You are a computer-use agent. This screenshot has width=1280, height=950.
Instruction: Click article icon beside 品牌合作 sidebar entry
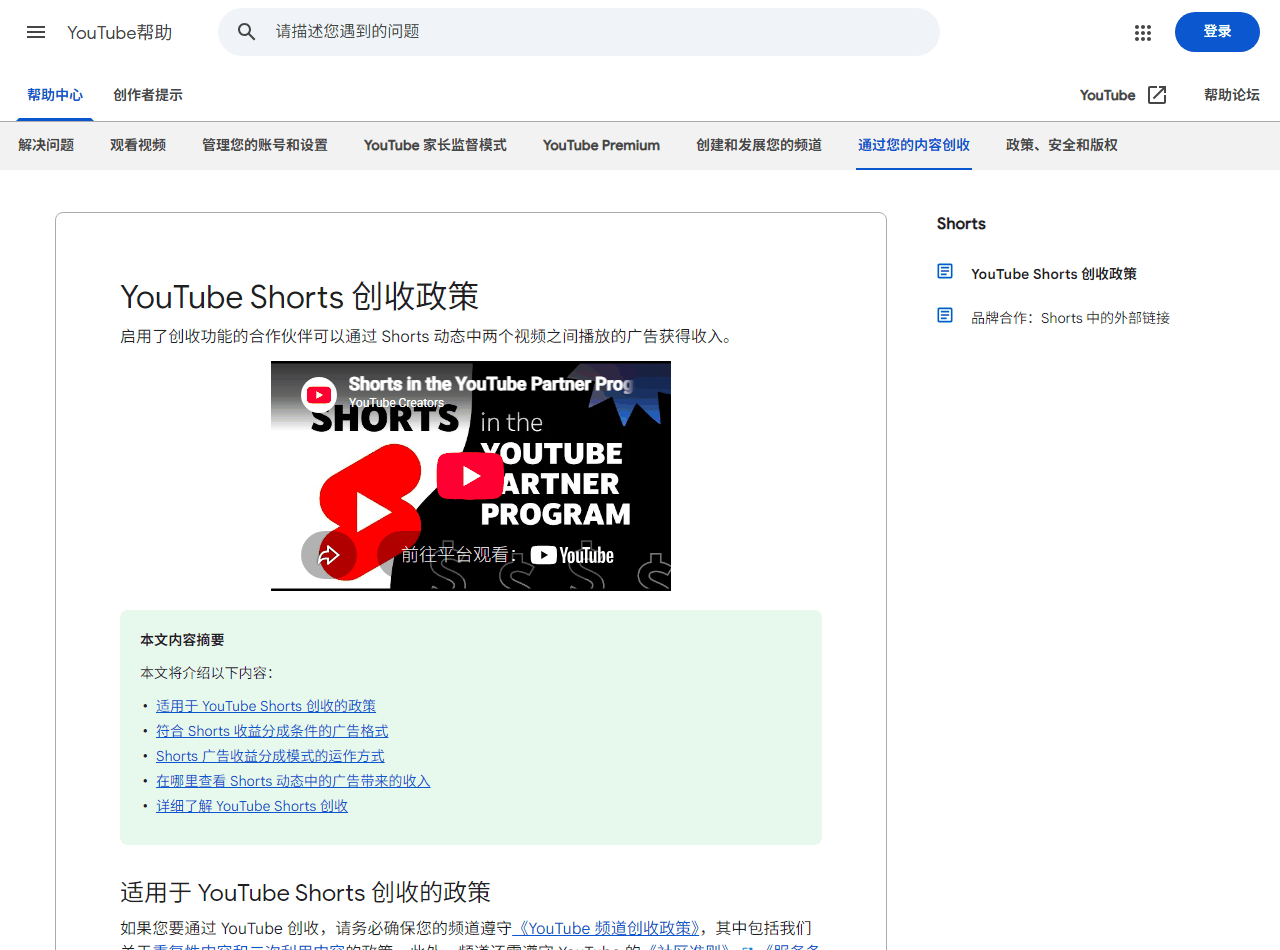tap(945, 316)
